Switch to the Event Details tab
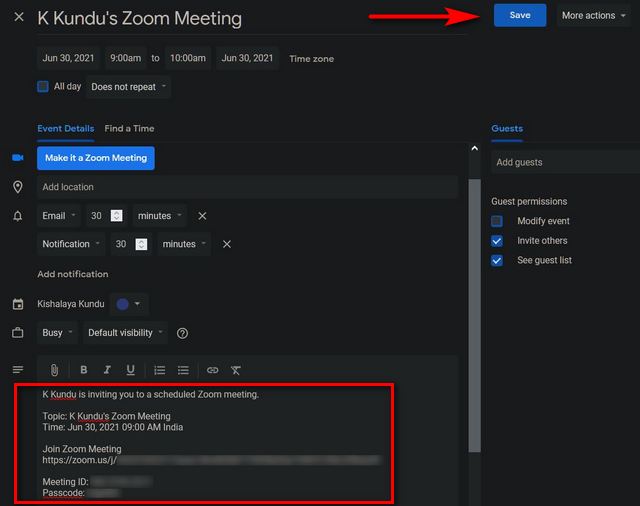 [66, 129]
